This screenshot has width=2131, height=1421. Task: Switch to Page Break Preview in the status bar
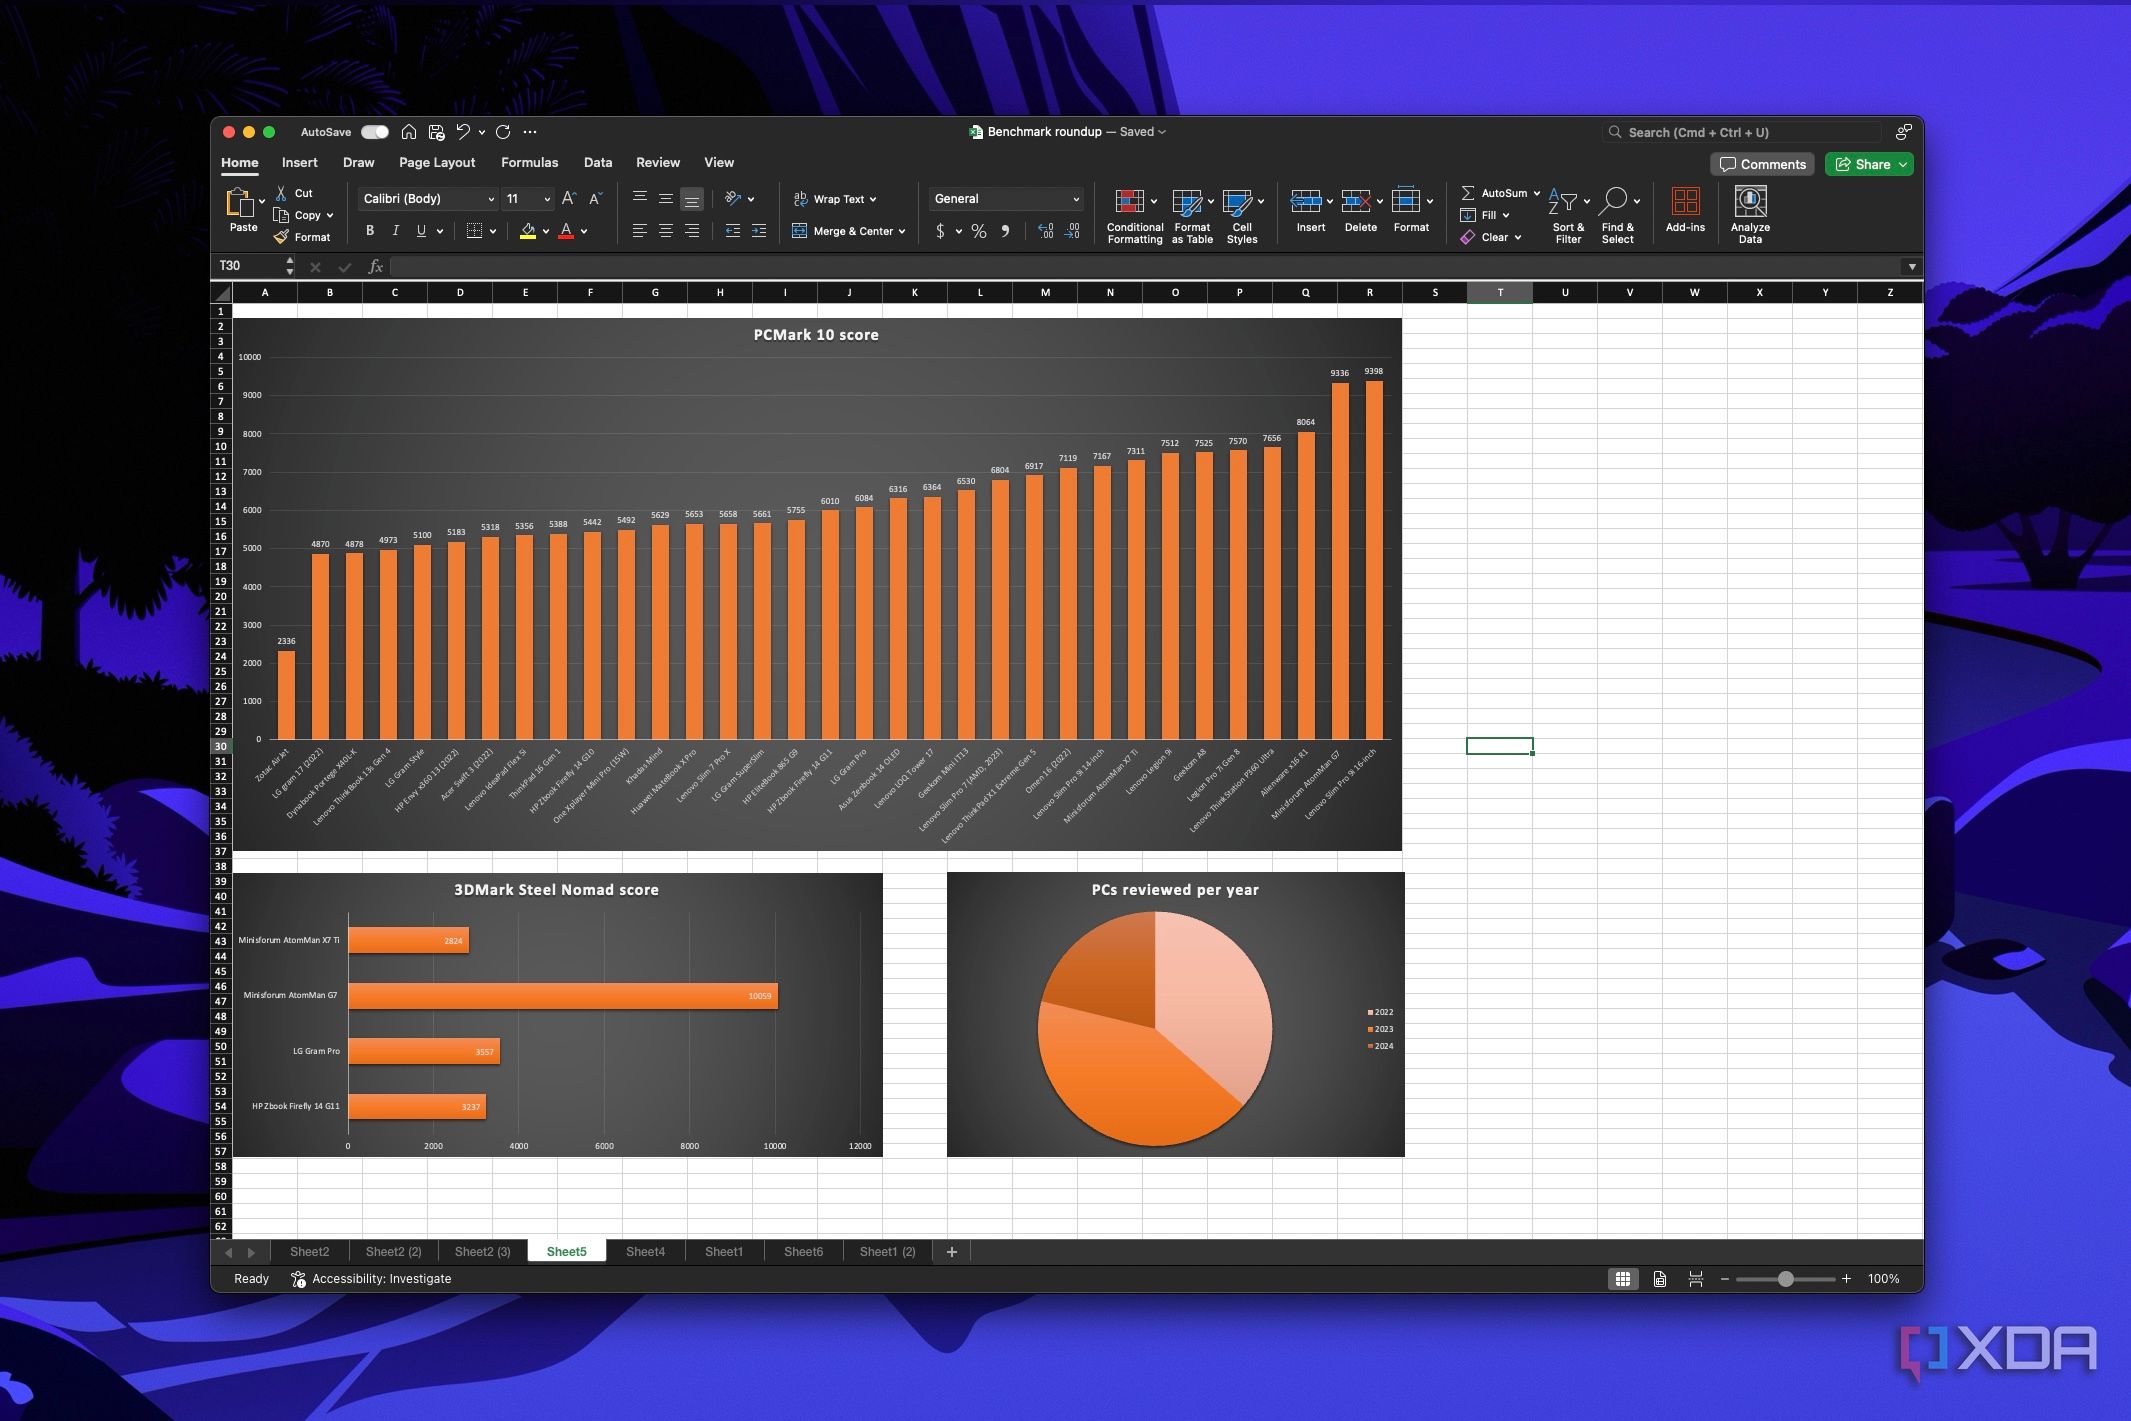click(1696, 1279)
